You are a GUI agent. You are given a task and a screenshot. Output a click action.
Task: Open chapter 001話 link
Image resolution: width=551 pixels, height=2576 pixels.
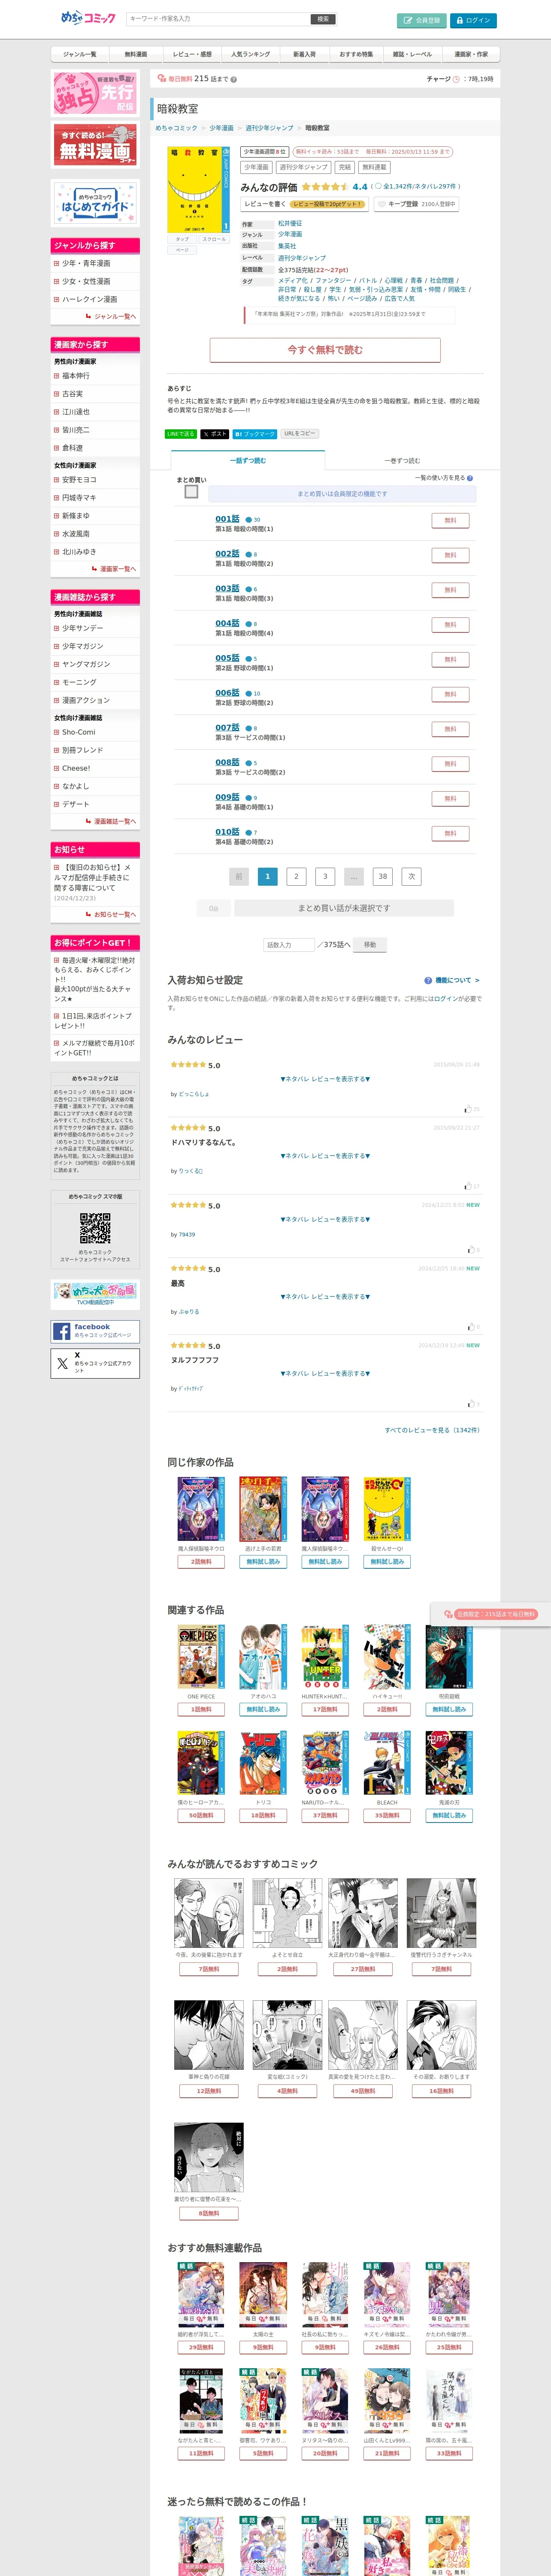coord(227,519)
